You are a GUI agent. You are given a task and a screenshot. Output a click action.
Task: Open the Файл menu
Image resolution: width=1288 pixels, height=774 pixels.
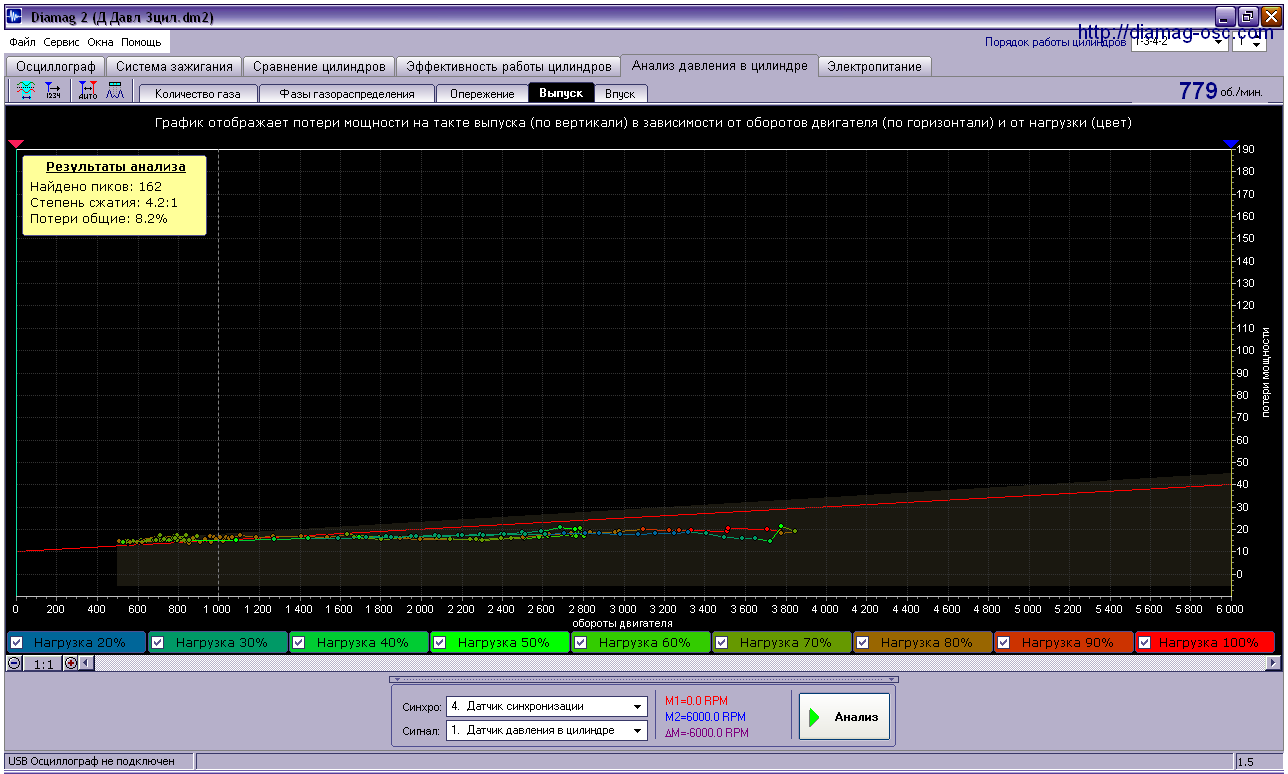click(22, 43)
